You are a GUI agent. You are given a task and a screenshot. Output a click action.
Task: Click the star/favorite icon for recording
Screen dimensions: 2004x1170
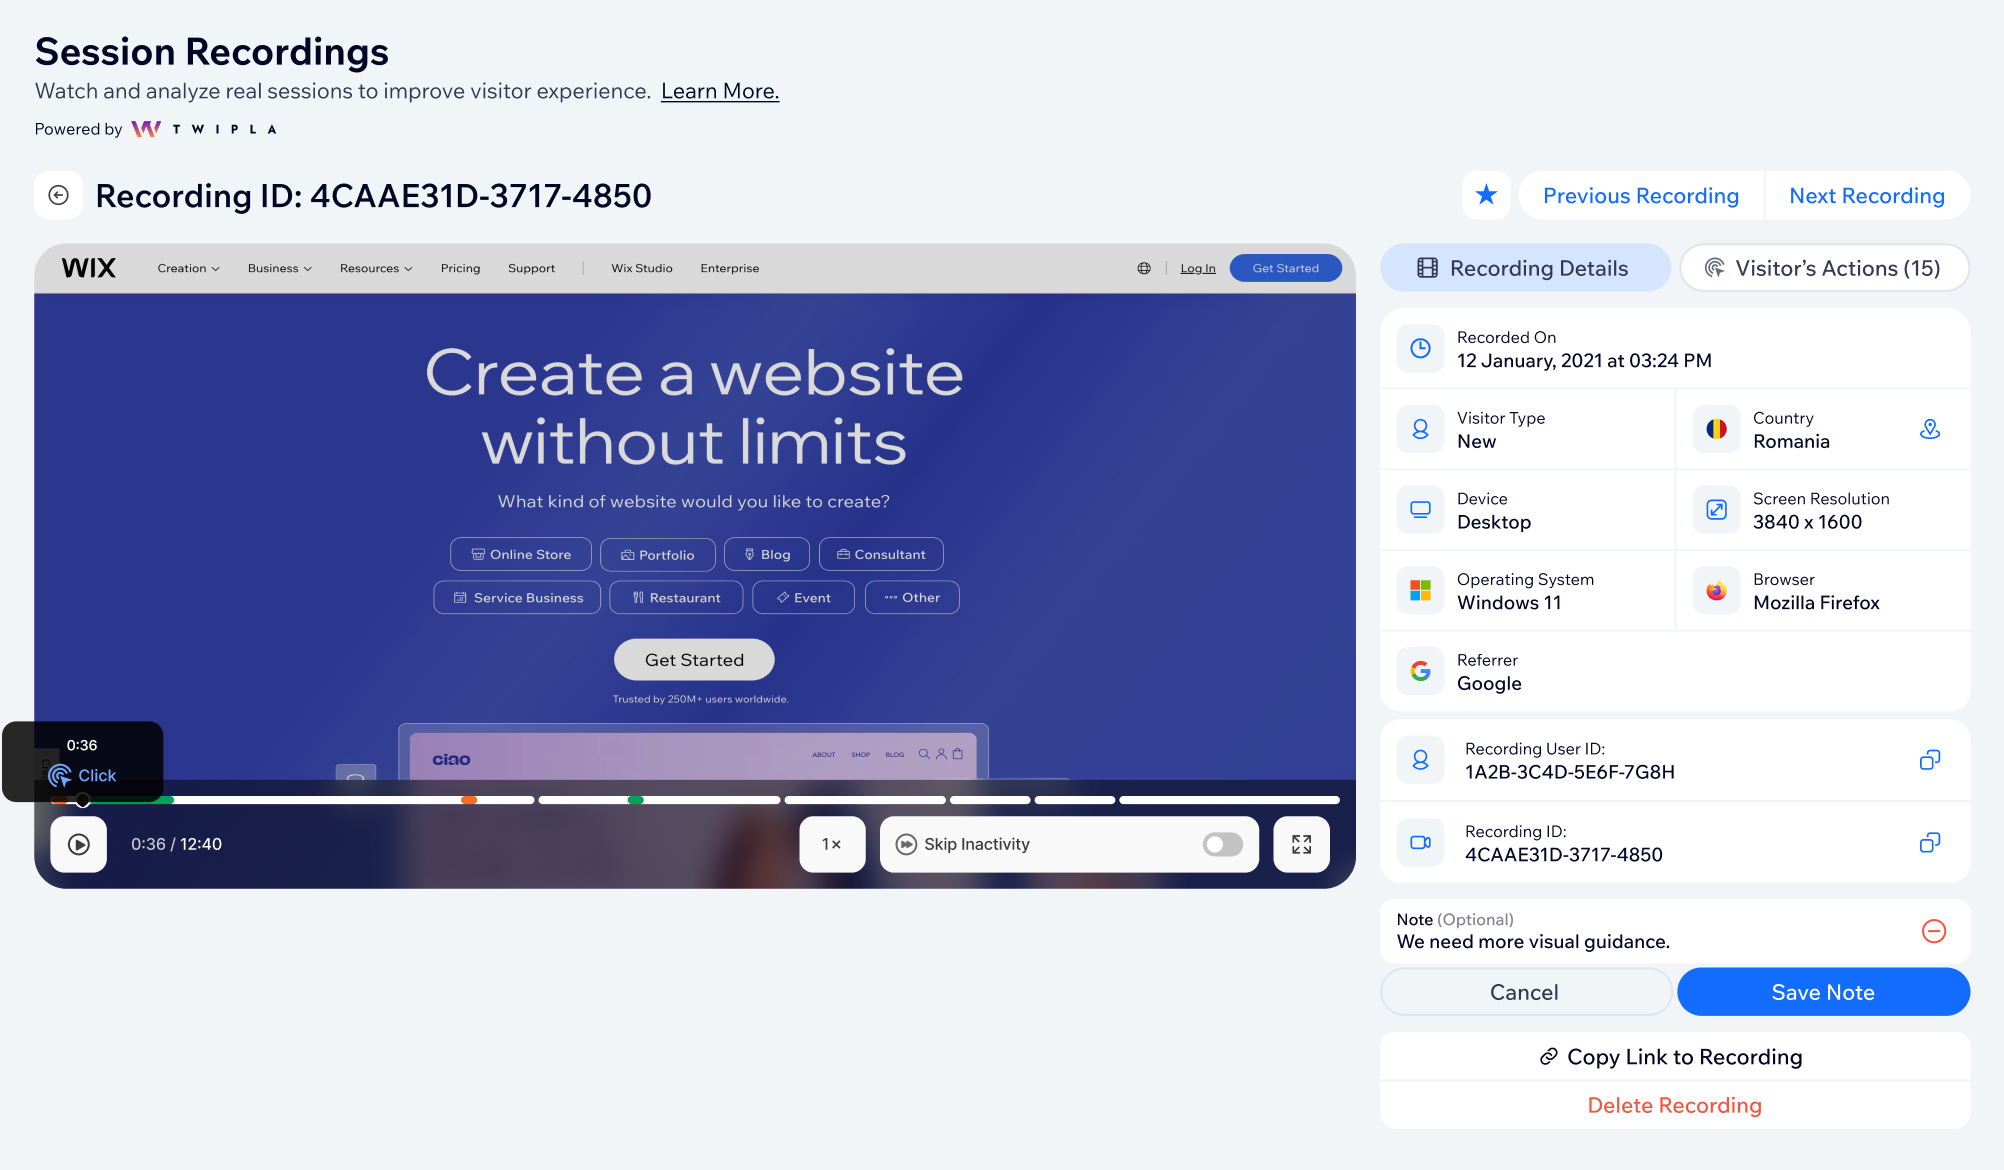pos(1487,195)
